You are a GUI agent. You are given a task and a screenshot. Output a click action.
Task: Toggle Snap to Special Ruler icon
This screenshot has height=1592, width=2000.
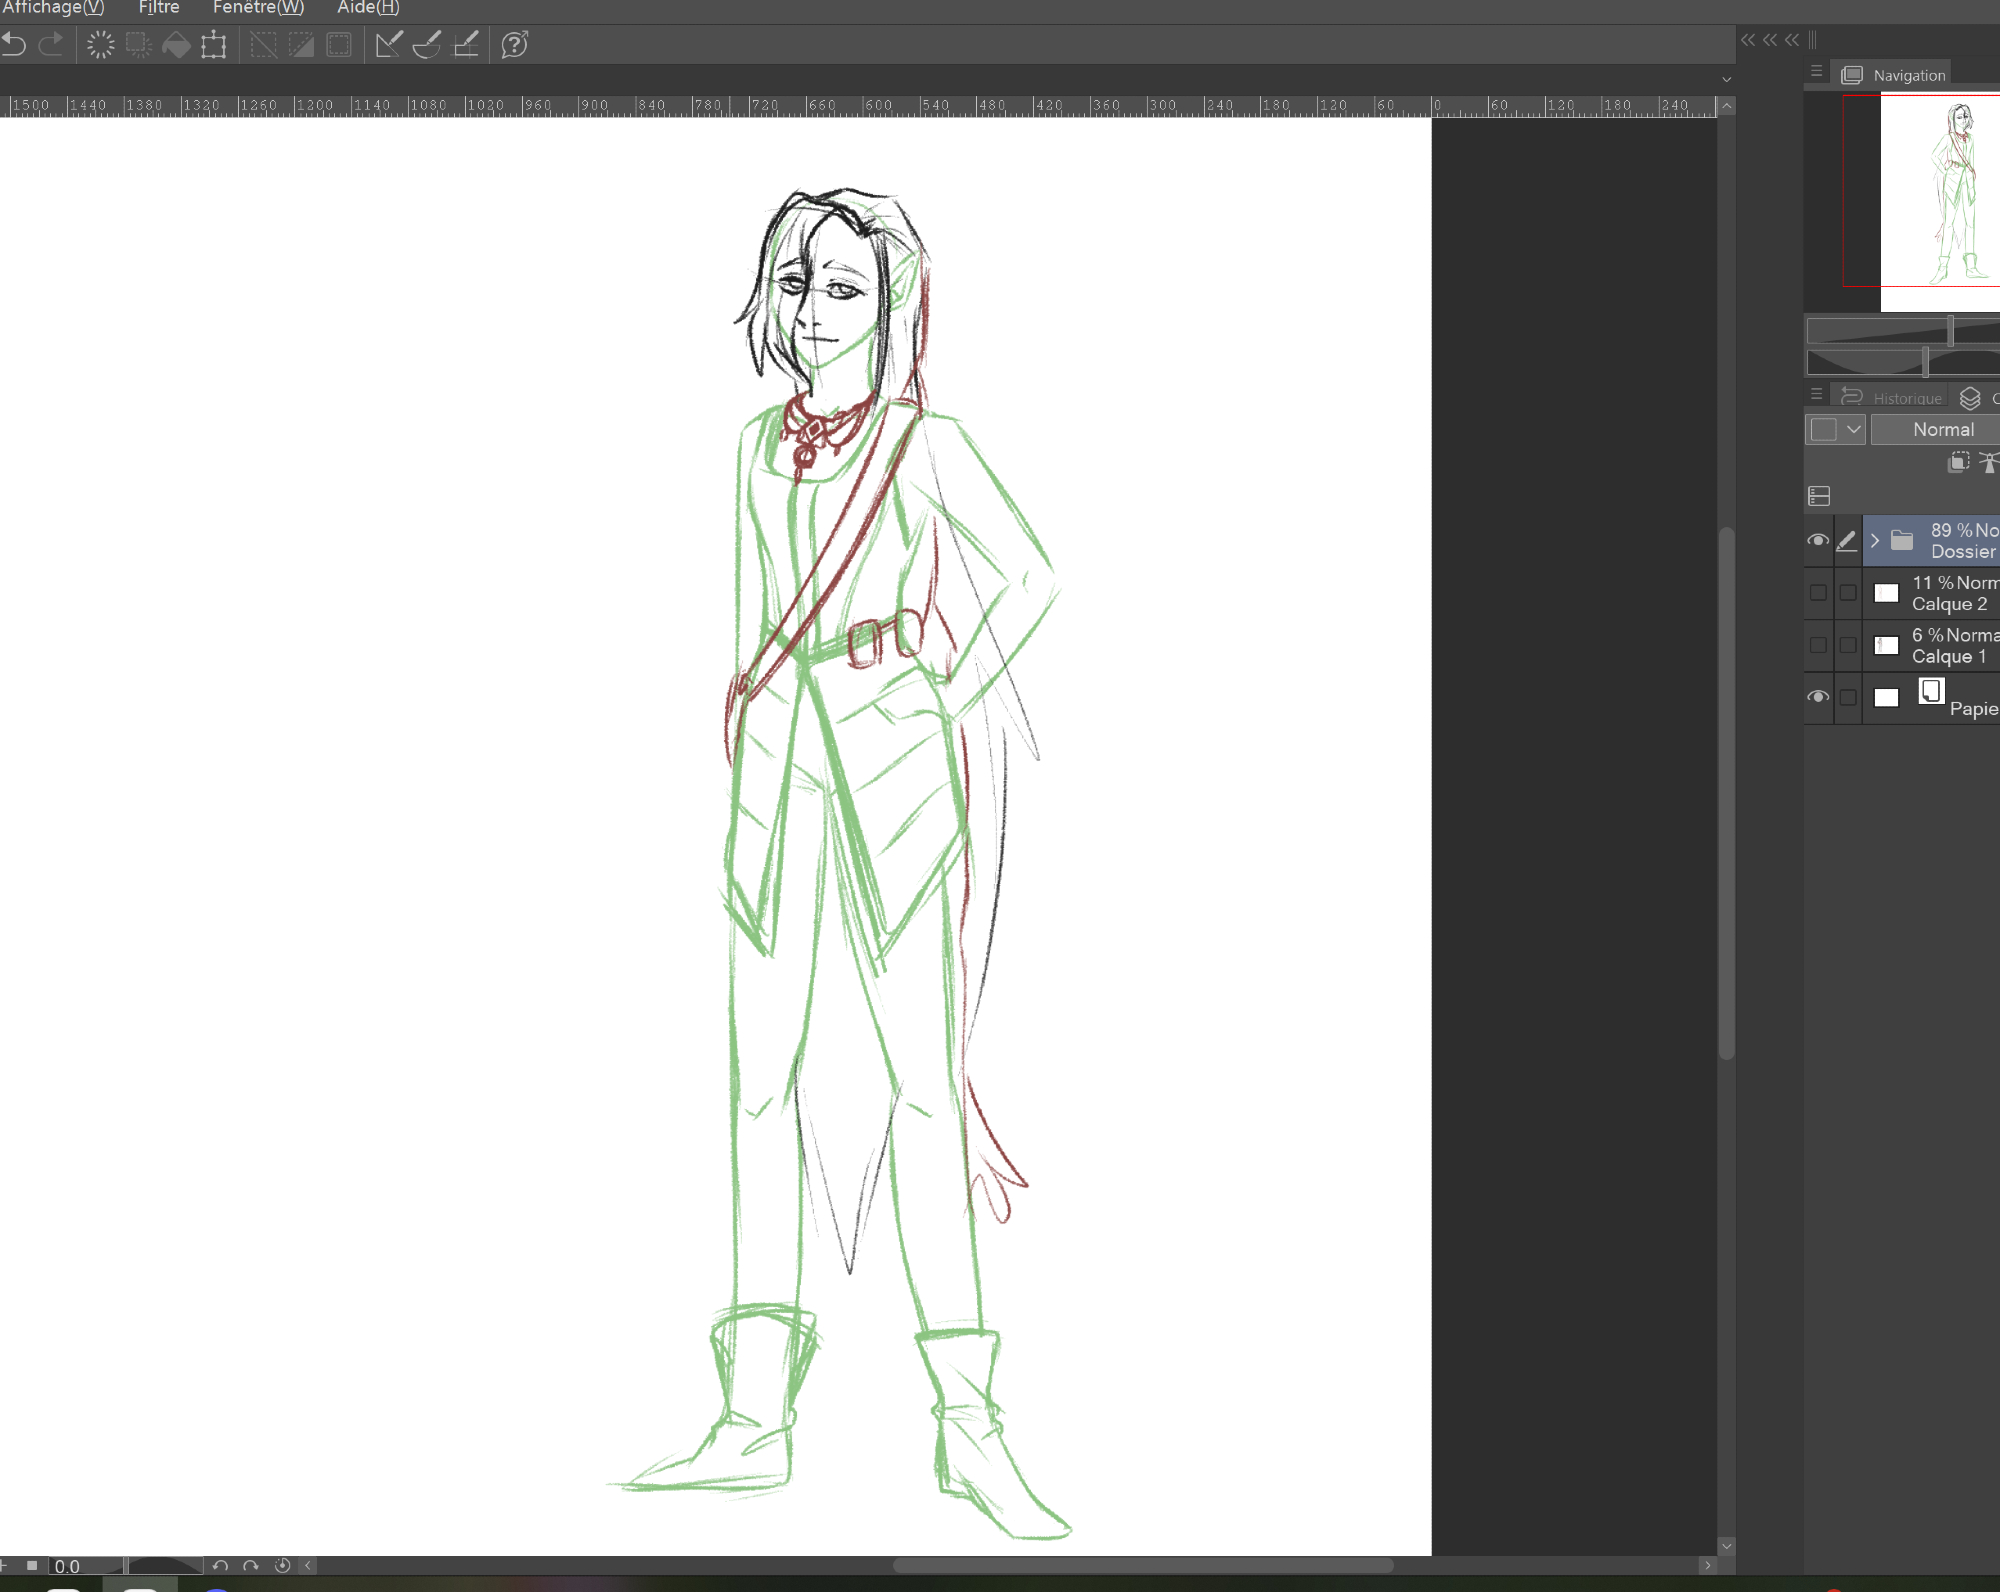pos(427,45)
